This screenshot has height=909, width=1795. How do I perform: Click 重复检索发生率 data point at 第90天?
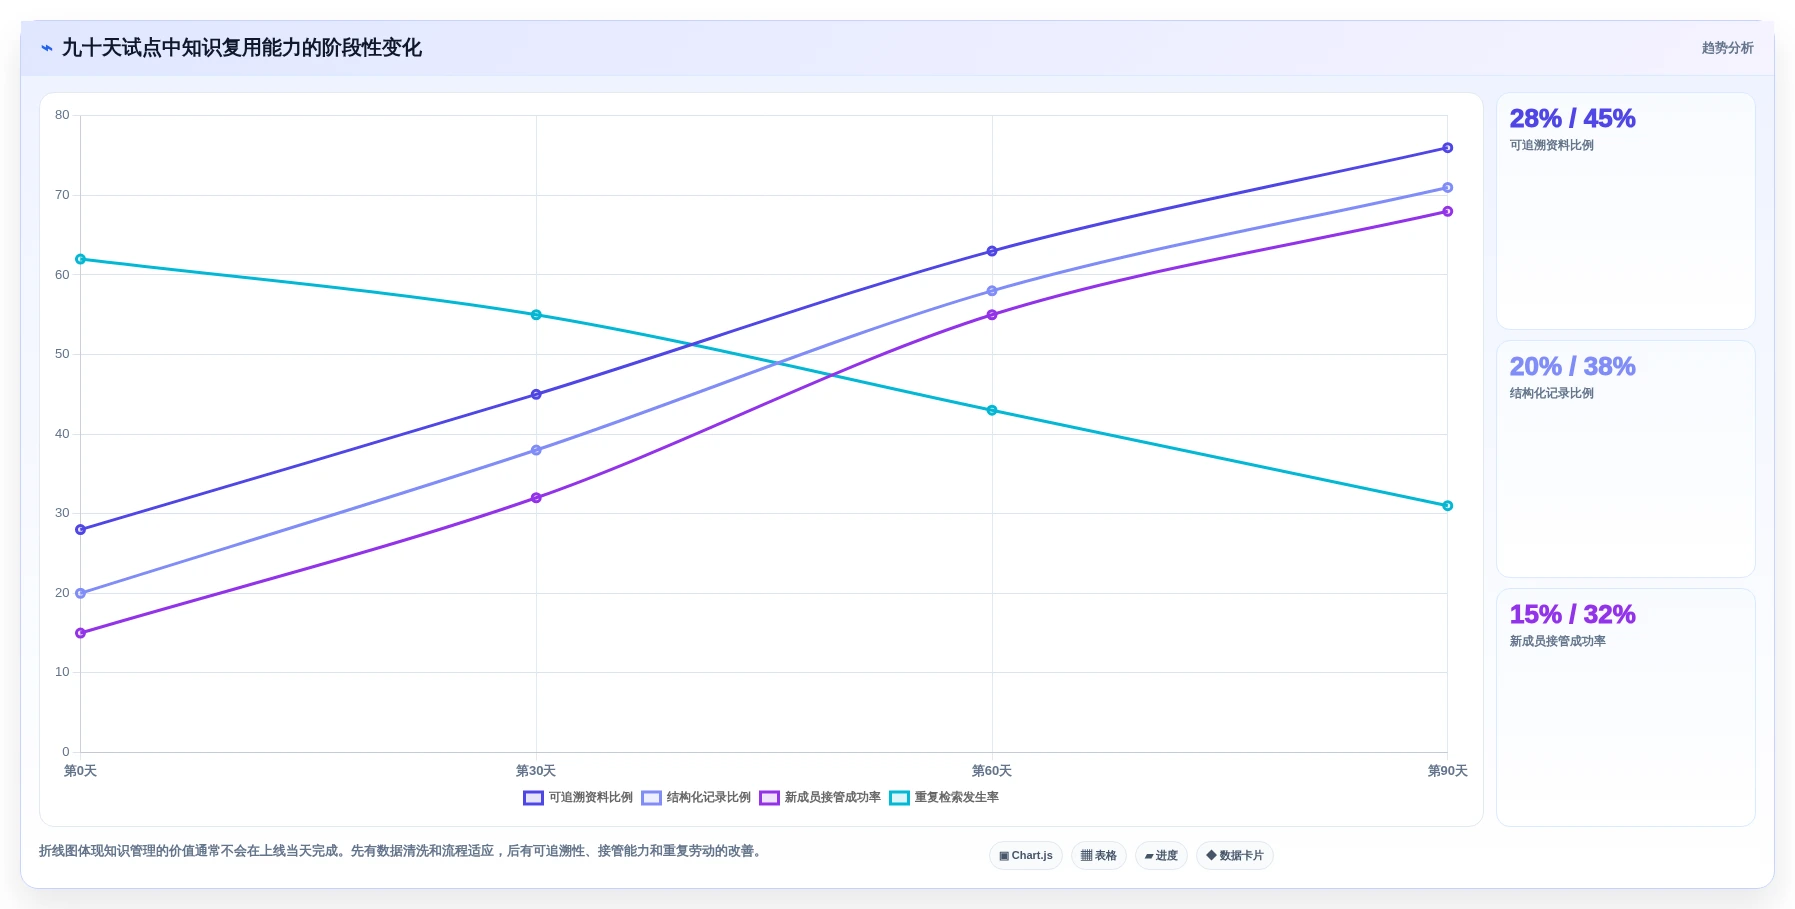coord(1447,506)
